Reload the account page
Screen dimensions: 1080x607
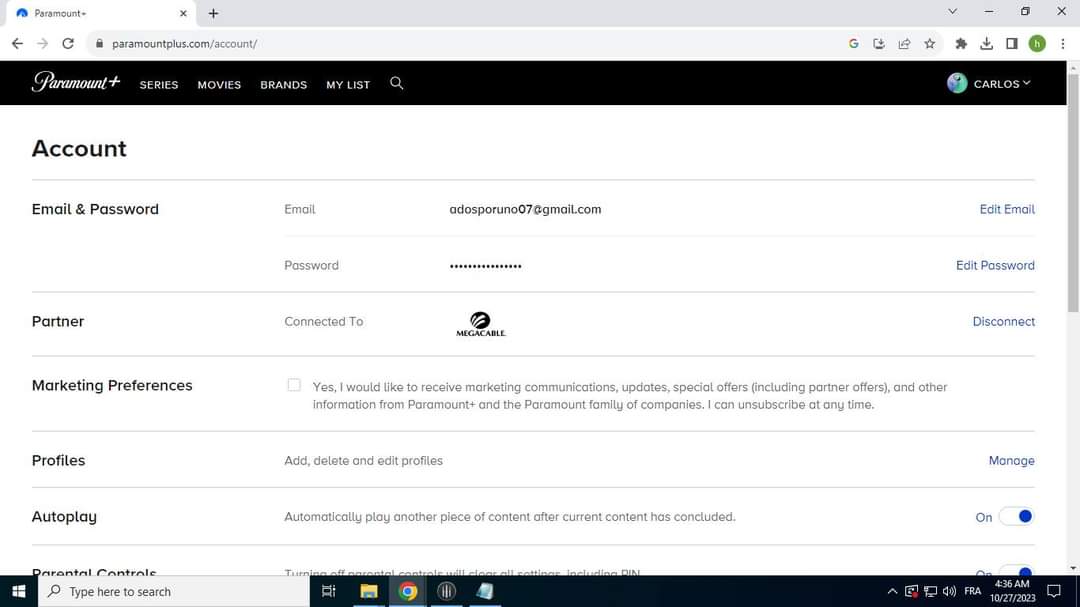coord(68,43)
